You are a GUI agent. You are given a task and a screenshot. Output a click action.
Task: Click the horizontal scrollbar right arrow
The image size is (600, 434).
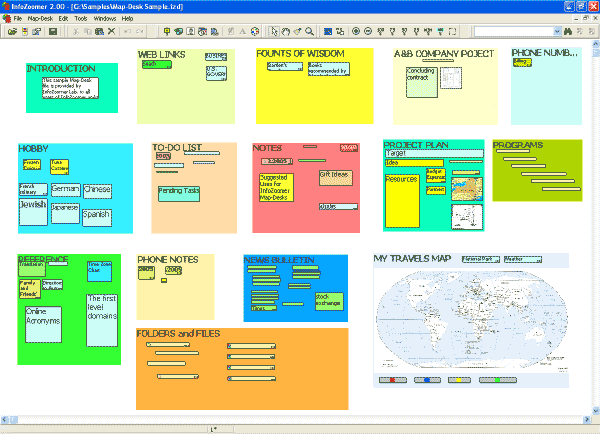tap(587, 419)
